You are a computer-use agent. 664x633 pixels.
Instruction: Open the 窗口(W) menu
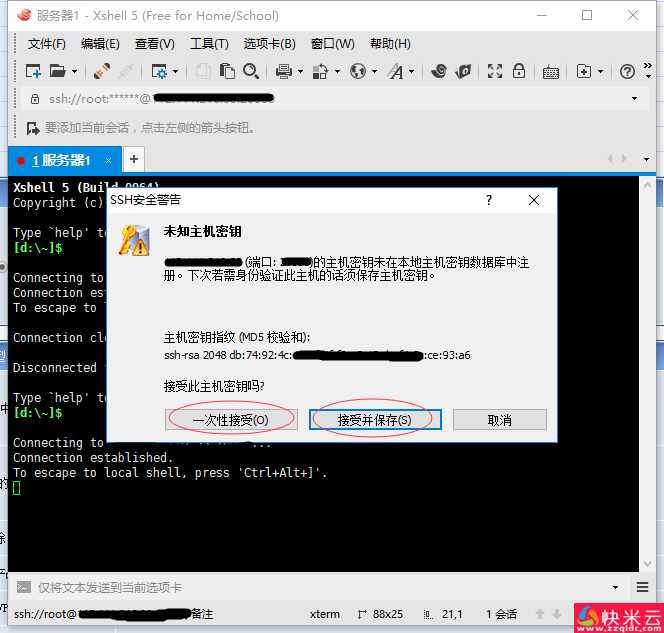pos(332,44)
